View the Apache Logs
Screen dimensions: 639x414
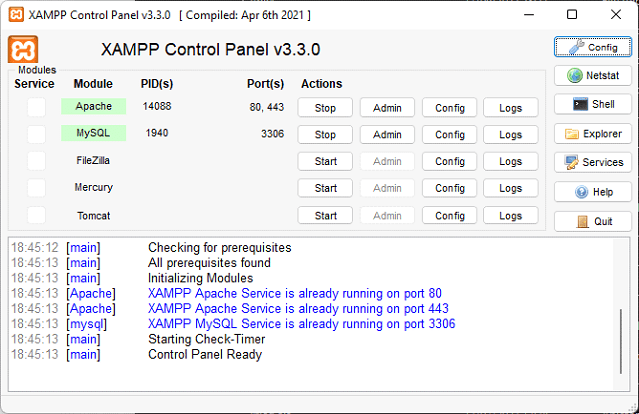tap(510, 108)
